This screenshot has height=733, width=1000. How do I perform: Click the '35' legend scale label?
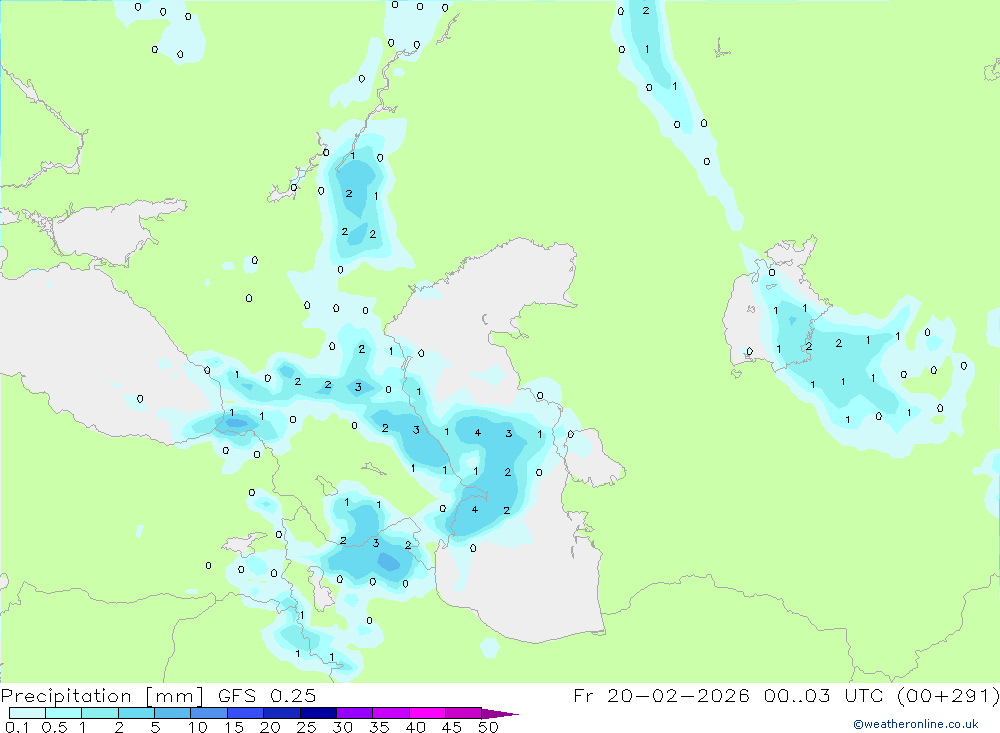tap(379, 727)
